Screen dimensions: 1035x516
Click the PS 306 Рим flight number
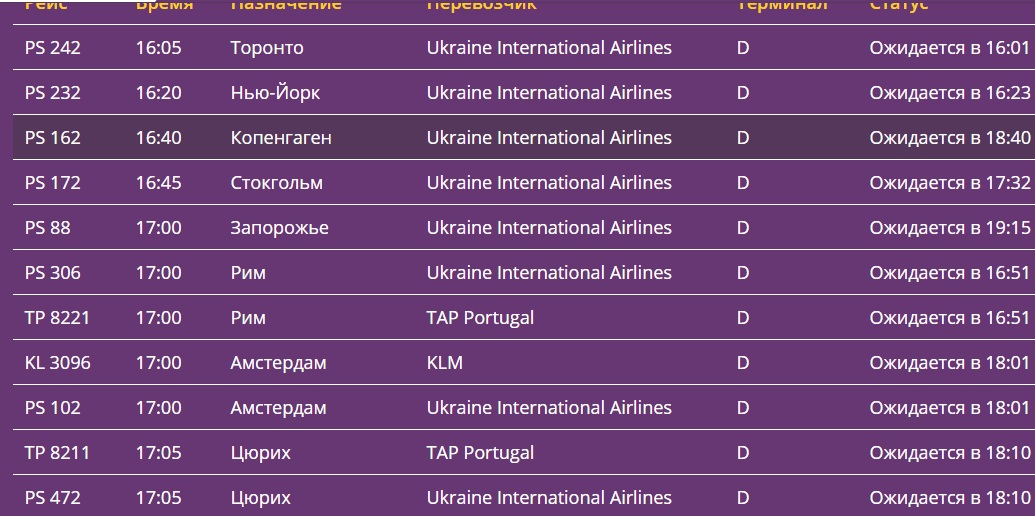53,273
